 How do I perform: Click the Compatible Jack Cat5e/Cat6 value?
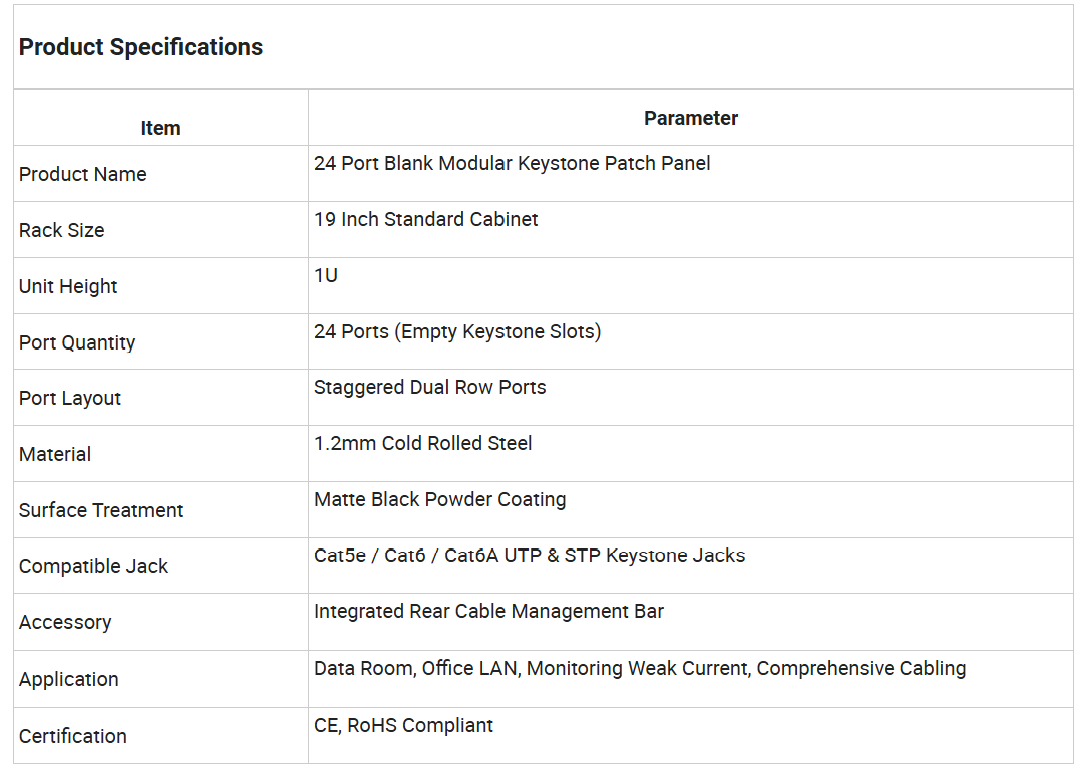point(529,556)
